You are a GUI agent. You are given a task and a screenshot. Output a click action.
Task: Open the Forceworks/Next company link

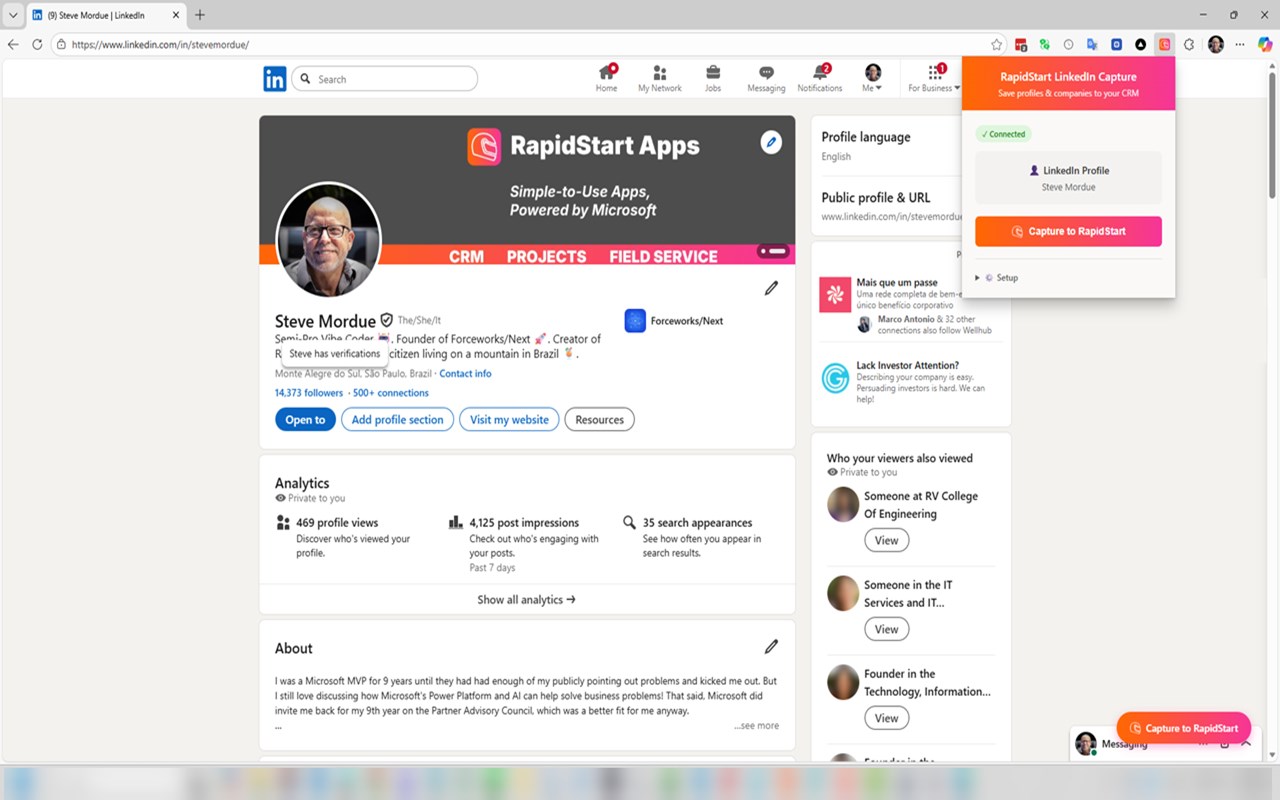pos(673,321)
